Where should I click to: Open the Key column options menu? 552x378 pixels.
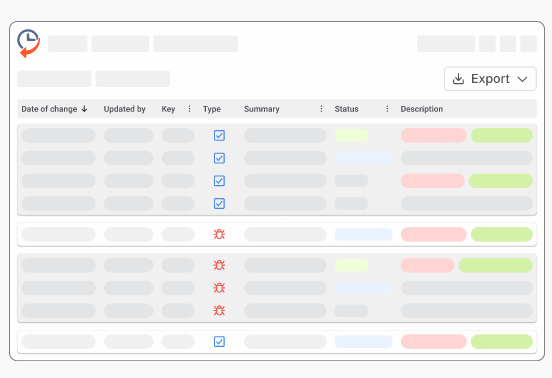(189, 109)
